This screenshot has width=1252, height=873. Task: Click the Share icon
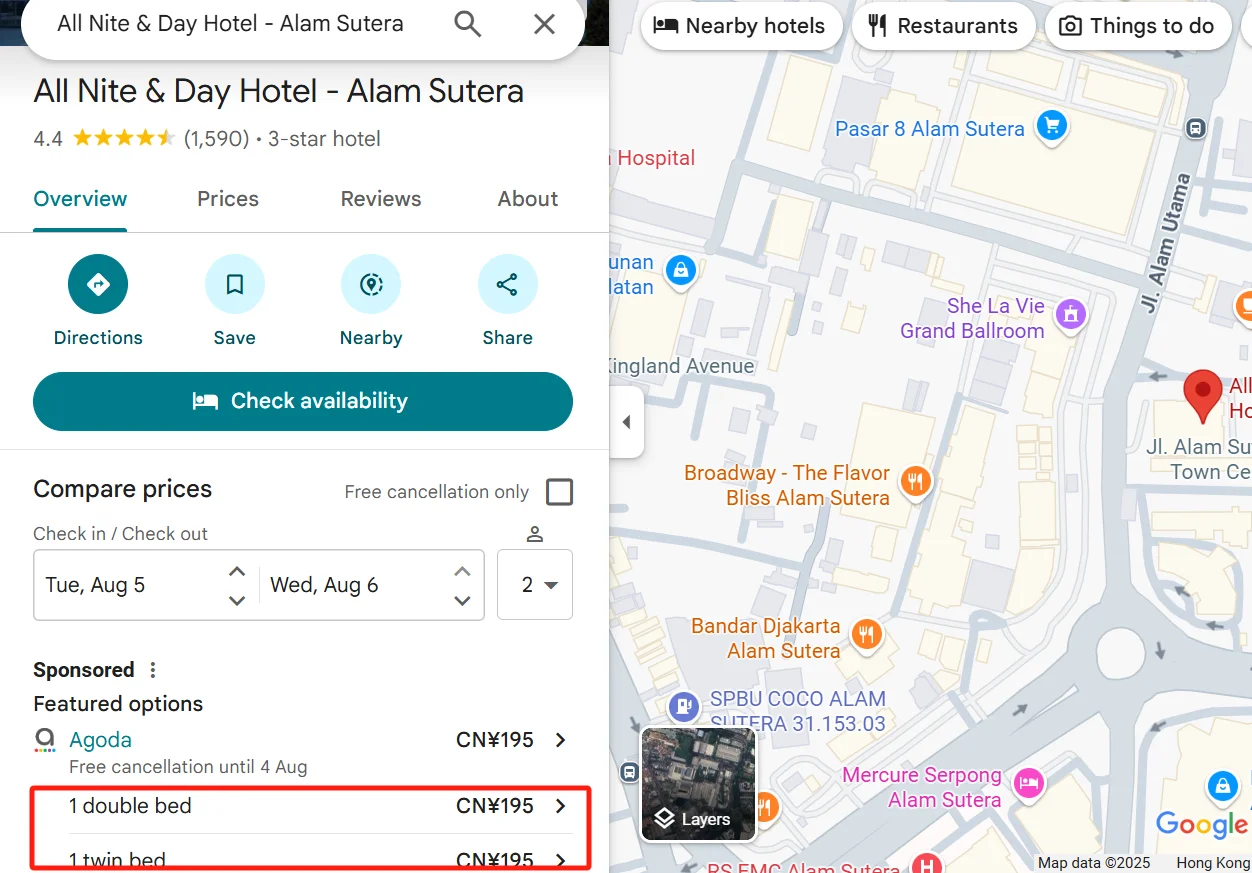coord(507,284)
